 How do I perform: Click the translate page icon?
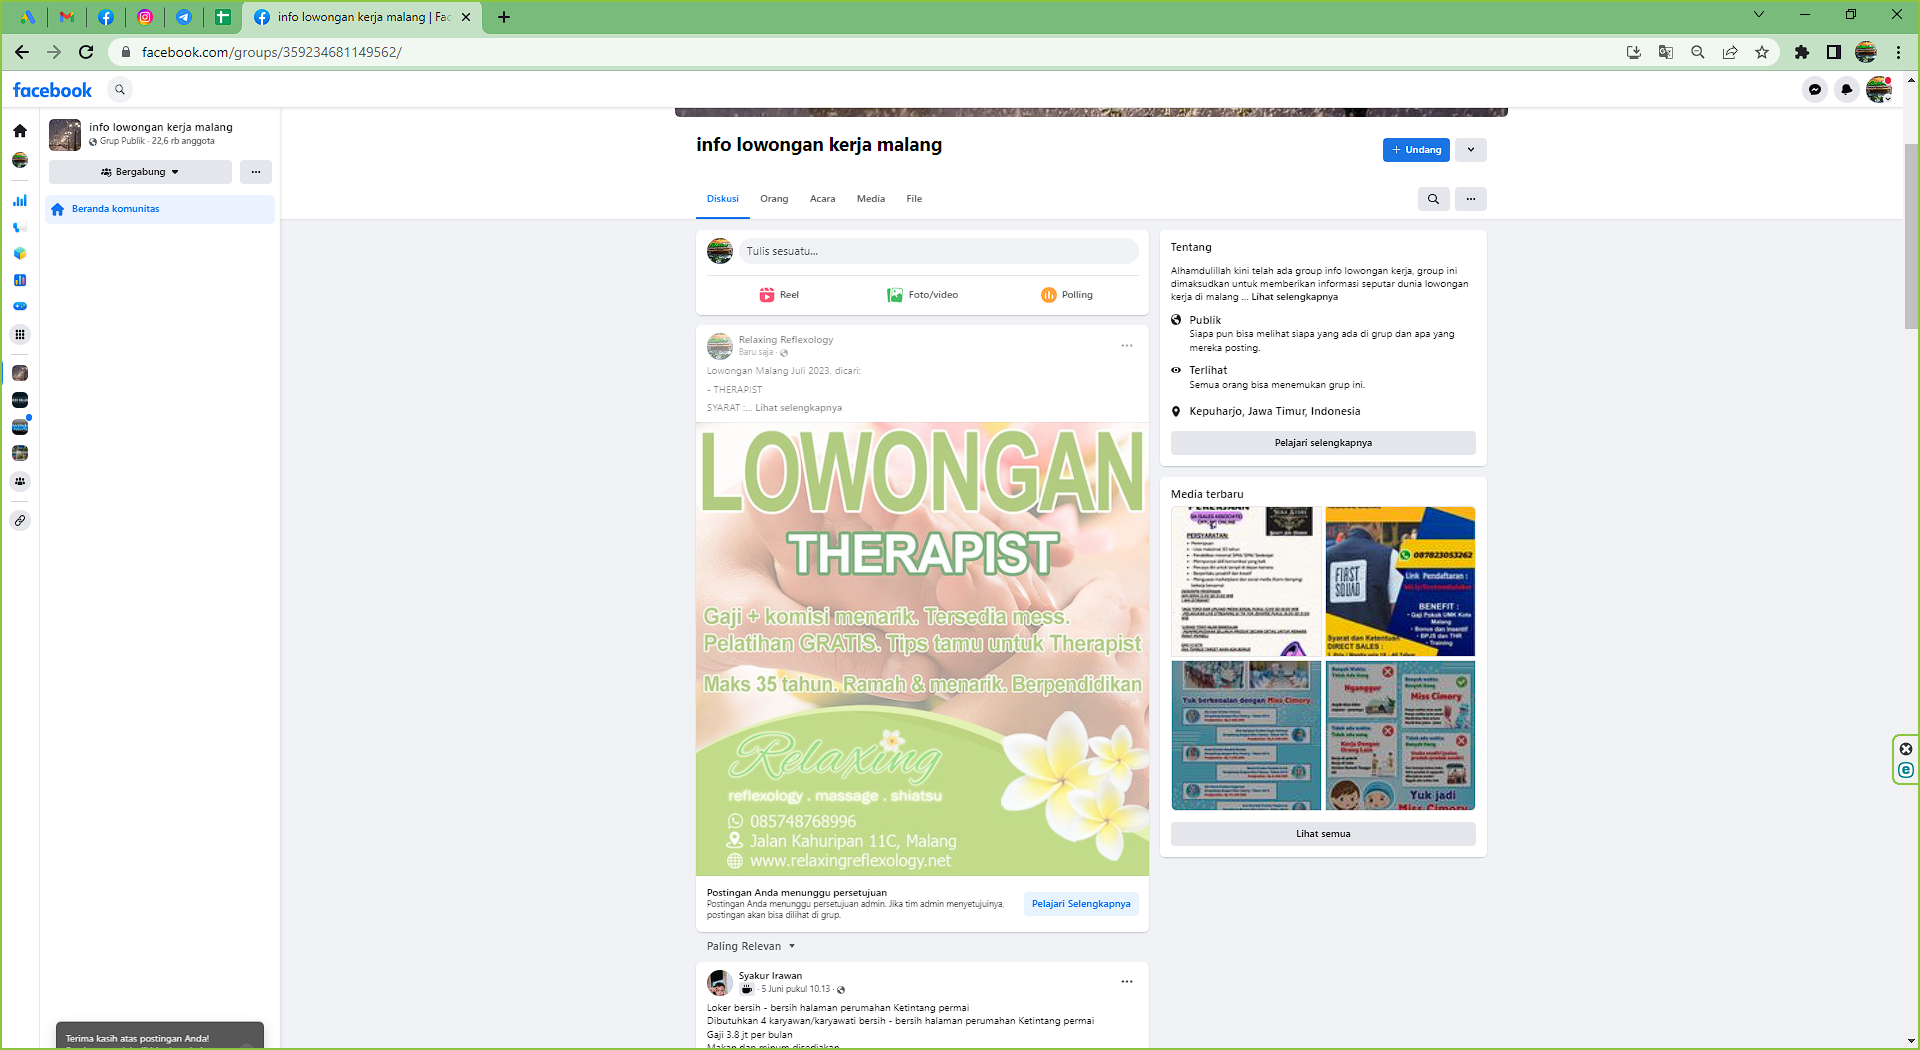1666,52
